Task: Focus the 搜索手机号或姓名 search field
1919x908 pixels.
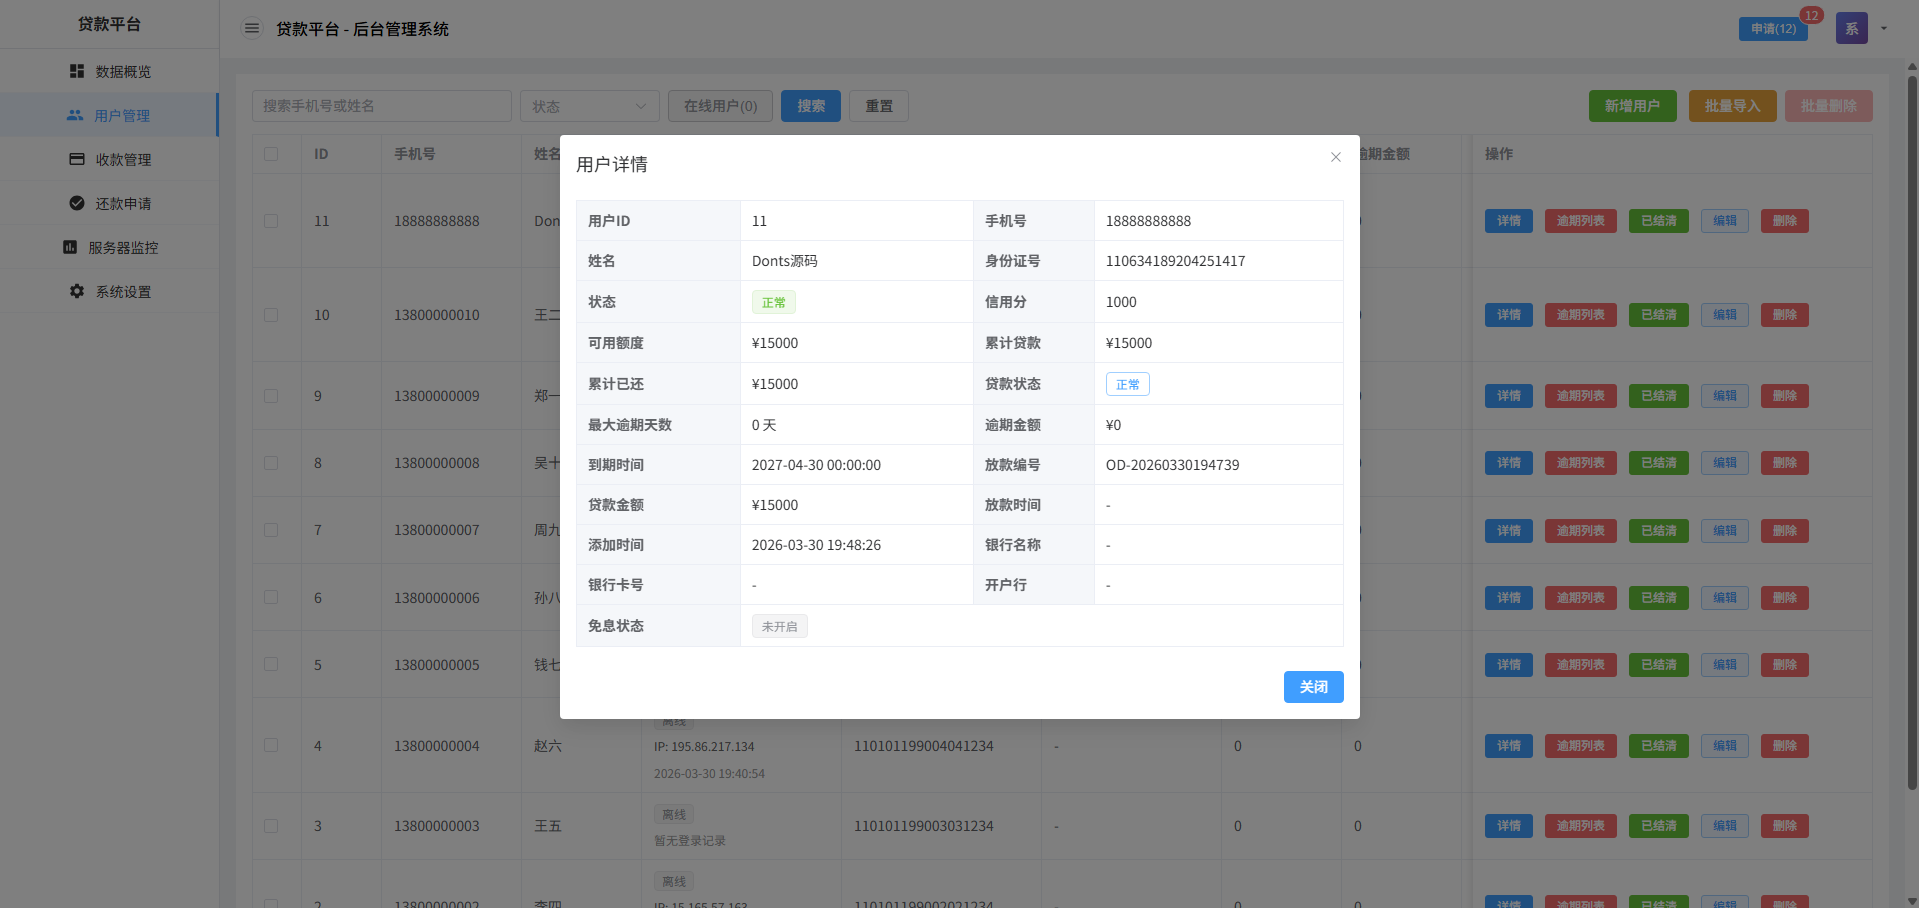Action: [381, 106]
